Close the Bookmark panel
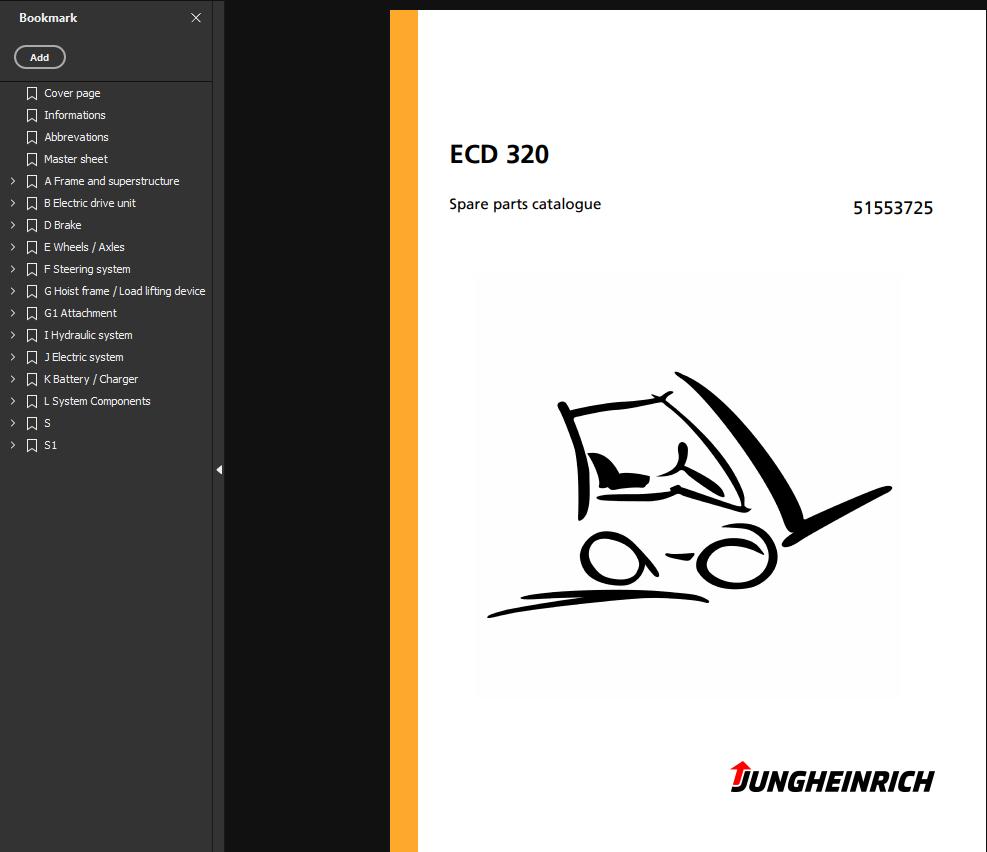The image size is (987, 852). 196,18
